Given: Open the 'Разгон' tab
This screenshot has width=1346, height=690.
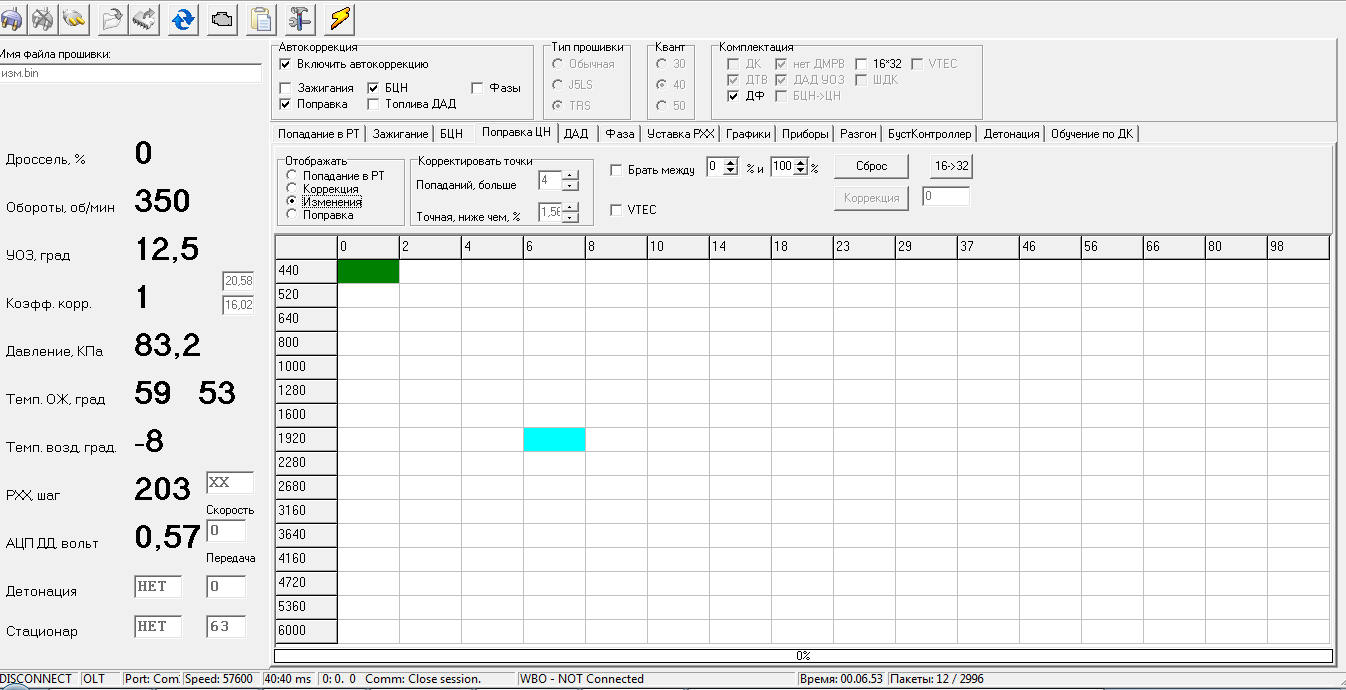Looking at the screenshot, I should 858,134.
